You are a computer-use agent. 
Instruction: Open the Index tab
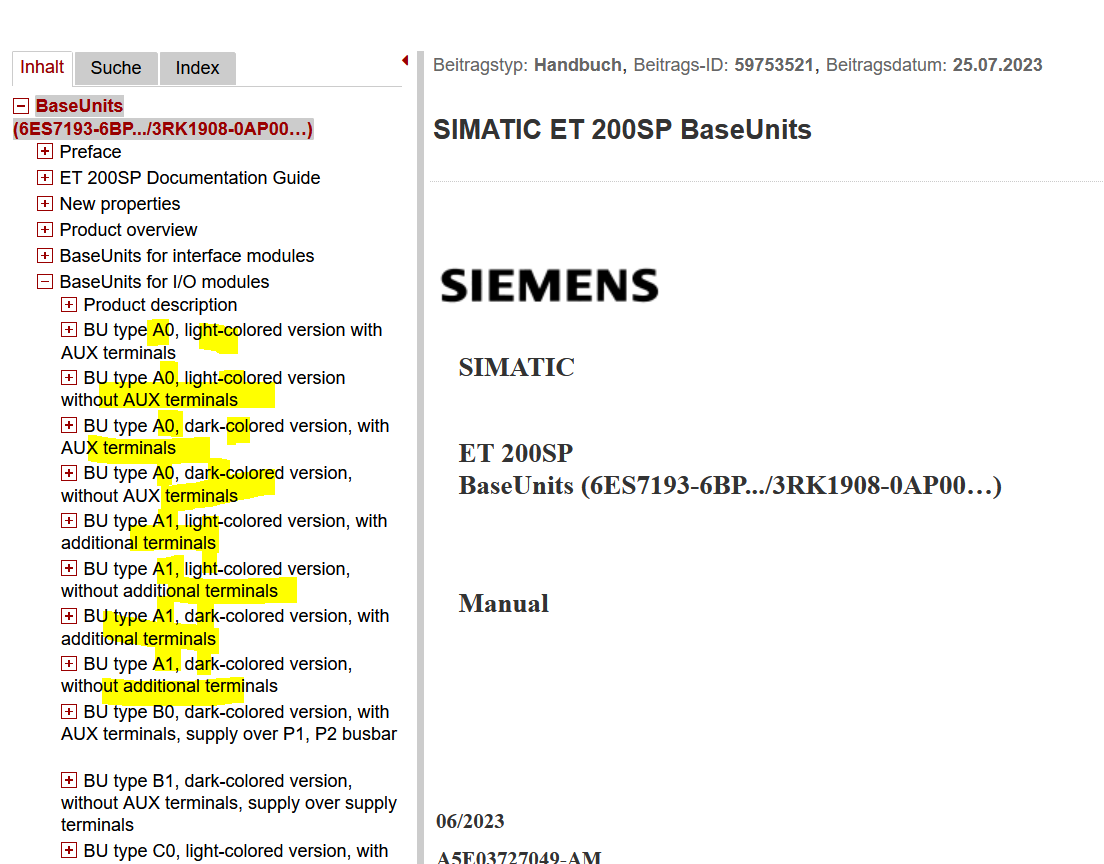pyautogui.click(x=197, y=68)
